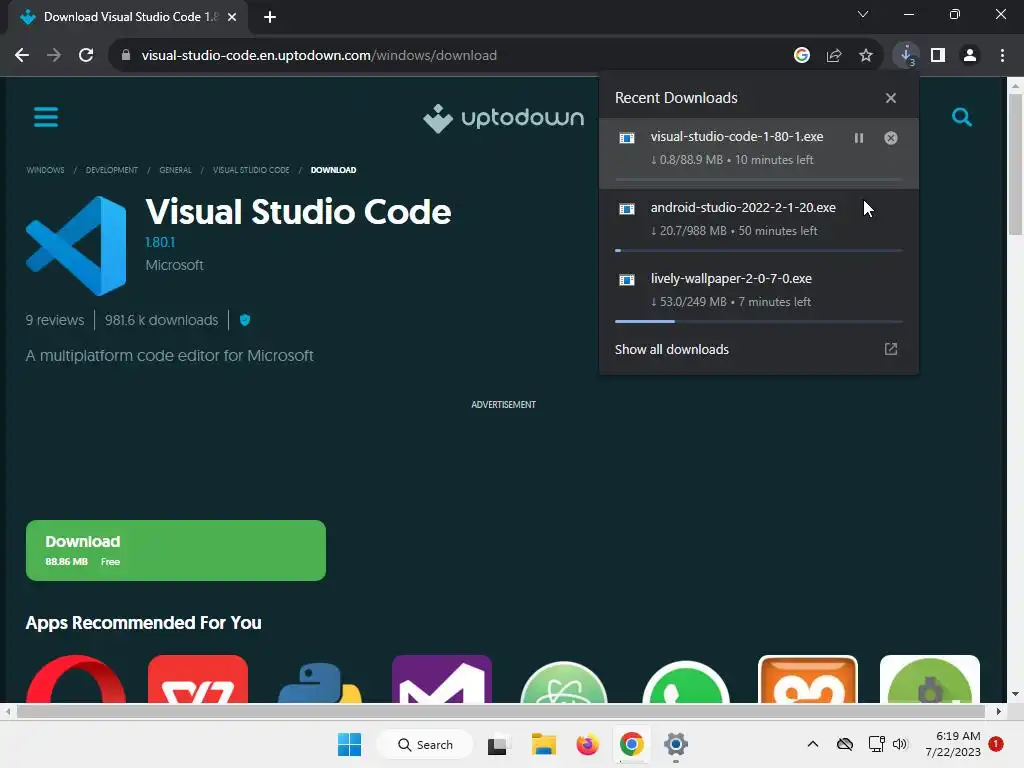The width and height of the screenshot is (1024, 768).
Task: Expand the system tray hidden icons chevron
Action: pyautogui.click(x=812, y=744)
